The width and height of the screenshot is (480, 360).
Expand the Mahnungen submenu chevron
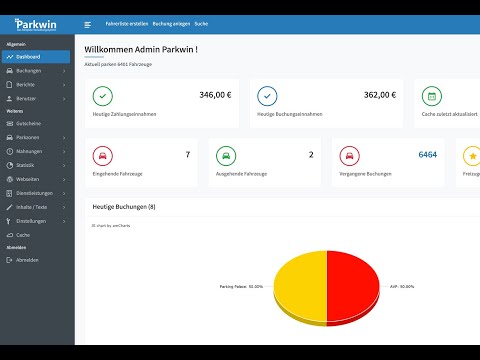point(64,152)
